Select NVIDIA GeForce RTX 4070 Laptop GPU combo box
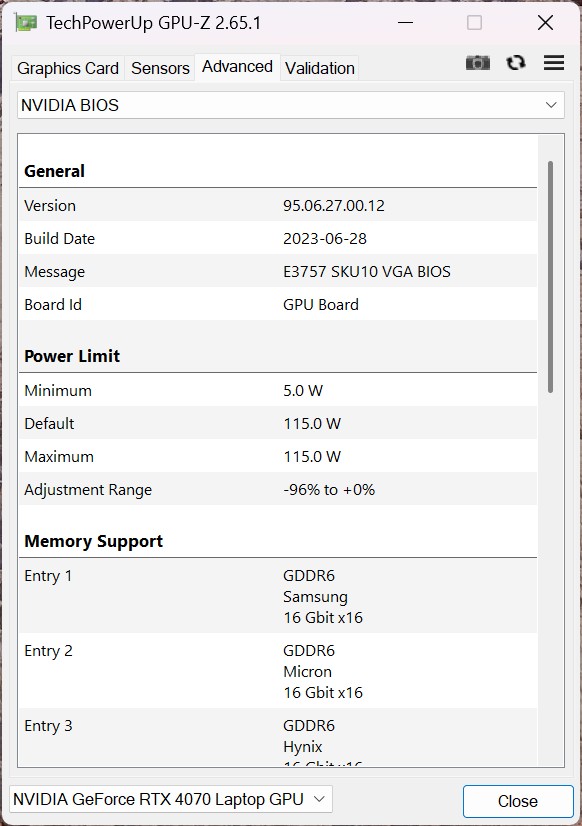The height and width of the screenshot is (826, 582). 171,799
